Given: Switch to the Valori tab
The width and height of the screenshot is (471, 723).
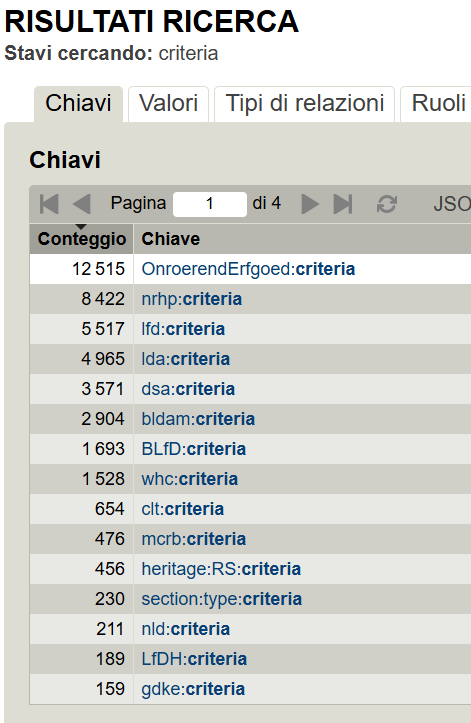Looking at the screenshot, I should (x=168, y=103).
